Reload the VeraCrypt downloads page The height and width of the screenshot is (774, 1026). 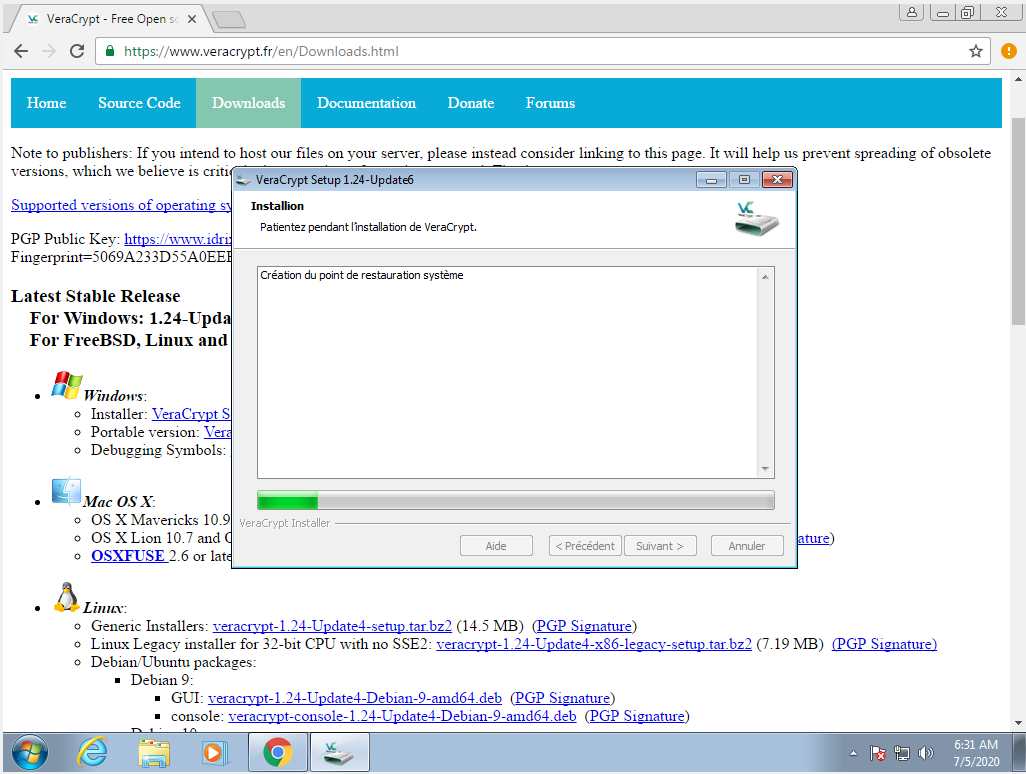coord(77,51)
